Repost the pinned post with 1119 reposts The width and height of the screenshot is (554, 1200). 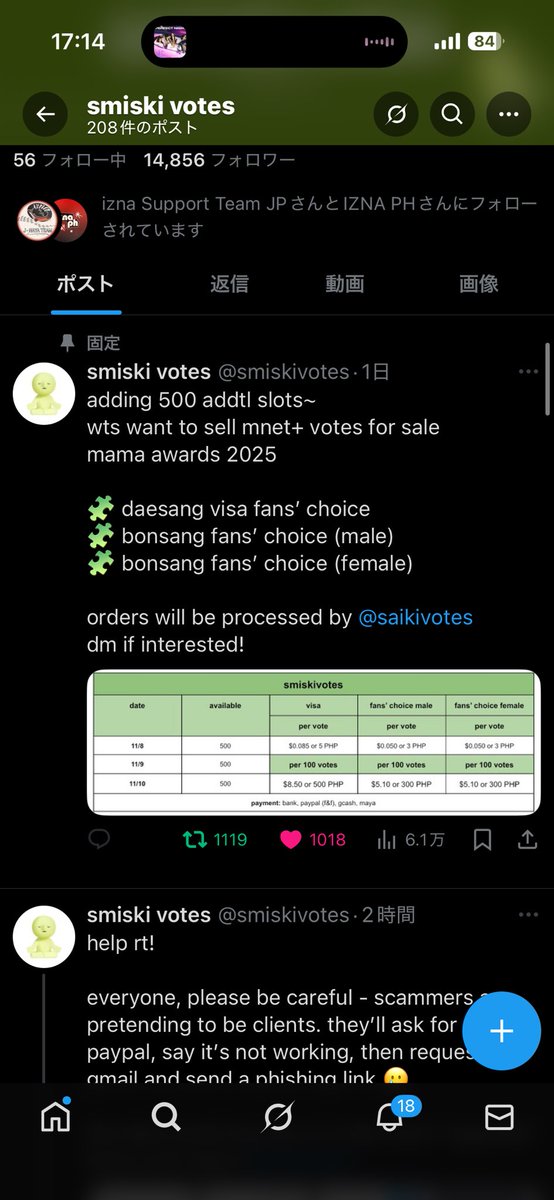click(214, 840)
